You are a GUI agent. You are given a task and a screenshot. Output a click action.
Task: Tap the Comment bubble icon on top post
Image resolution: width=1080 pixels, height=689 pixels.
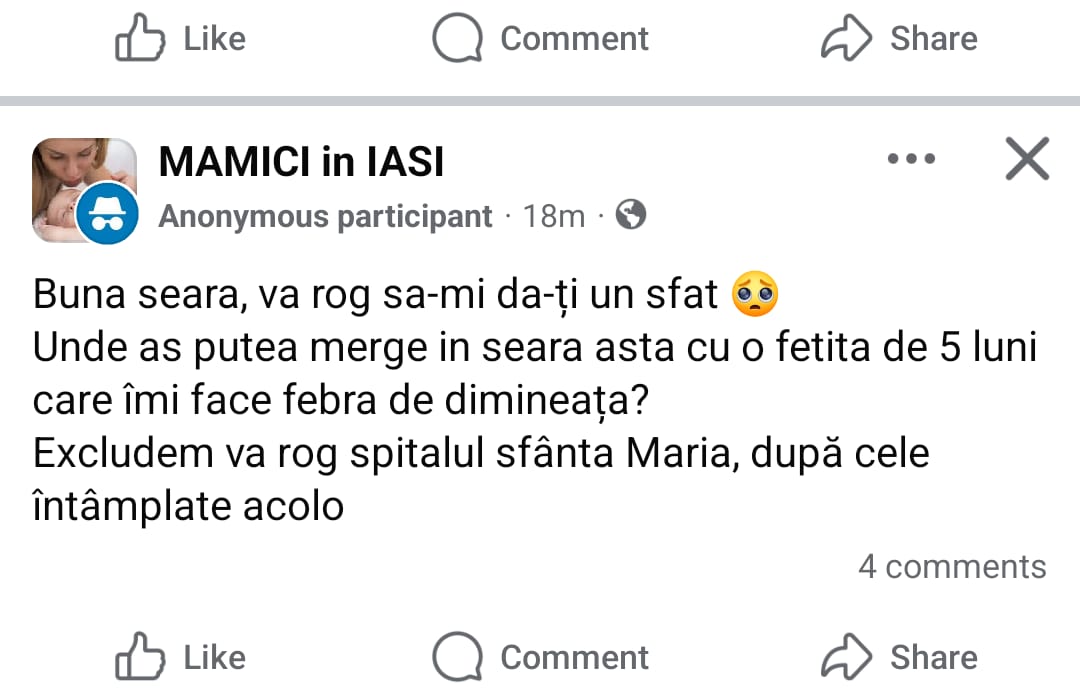(x=456, y=38)
